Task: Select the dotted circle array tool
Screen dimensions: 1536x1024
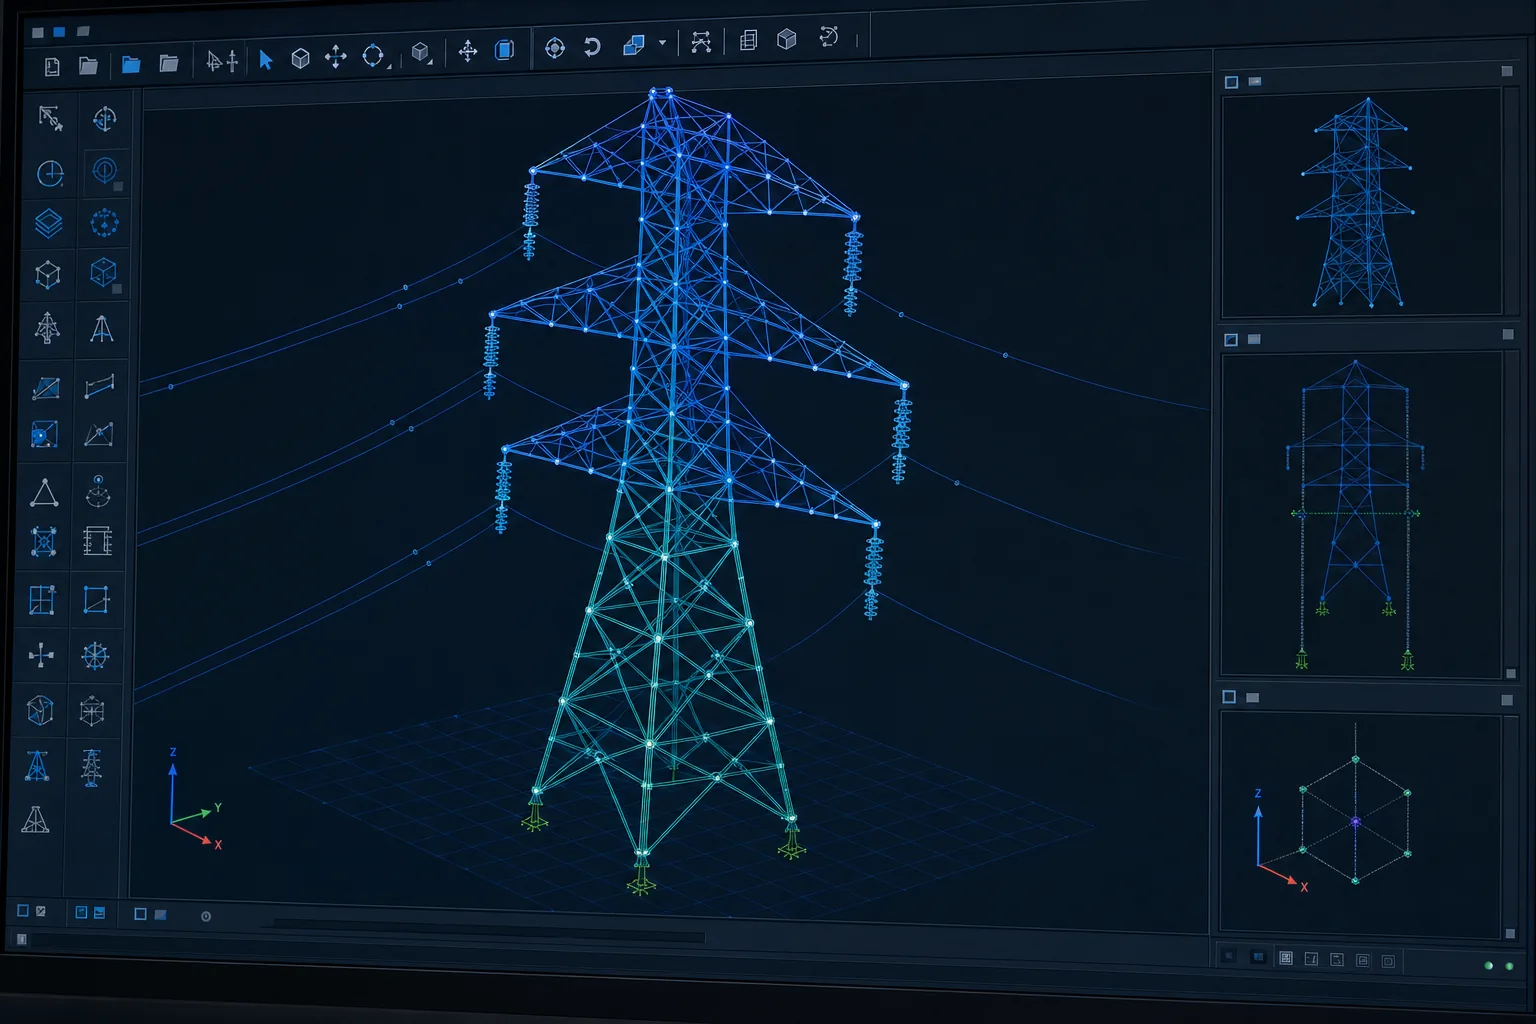Action: point(104,222)
